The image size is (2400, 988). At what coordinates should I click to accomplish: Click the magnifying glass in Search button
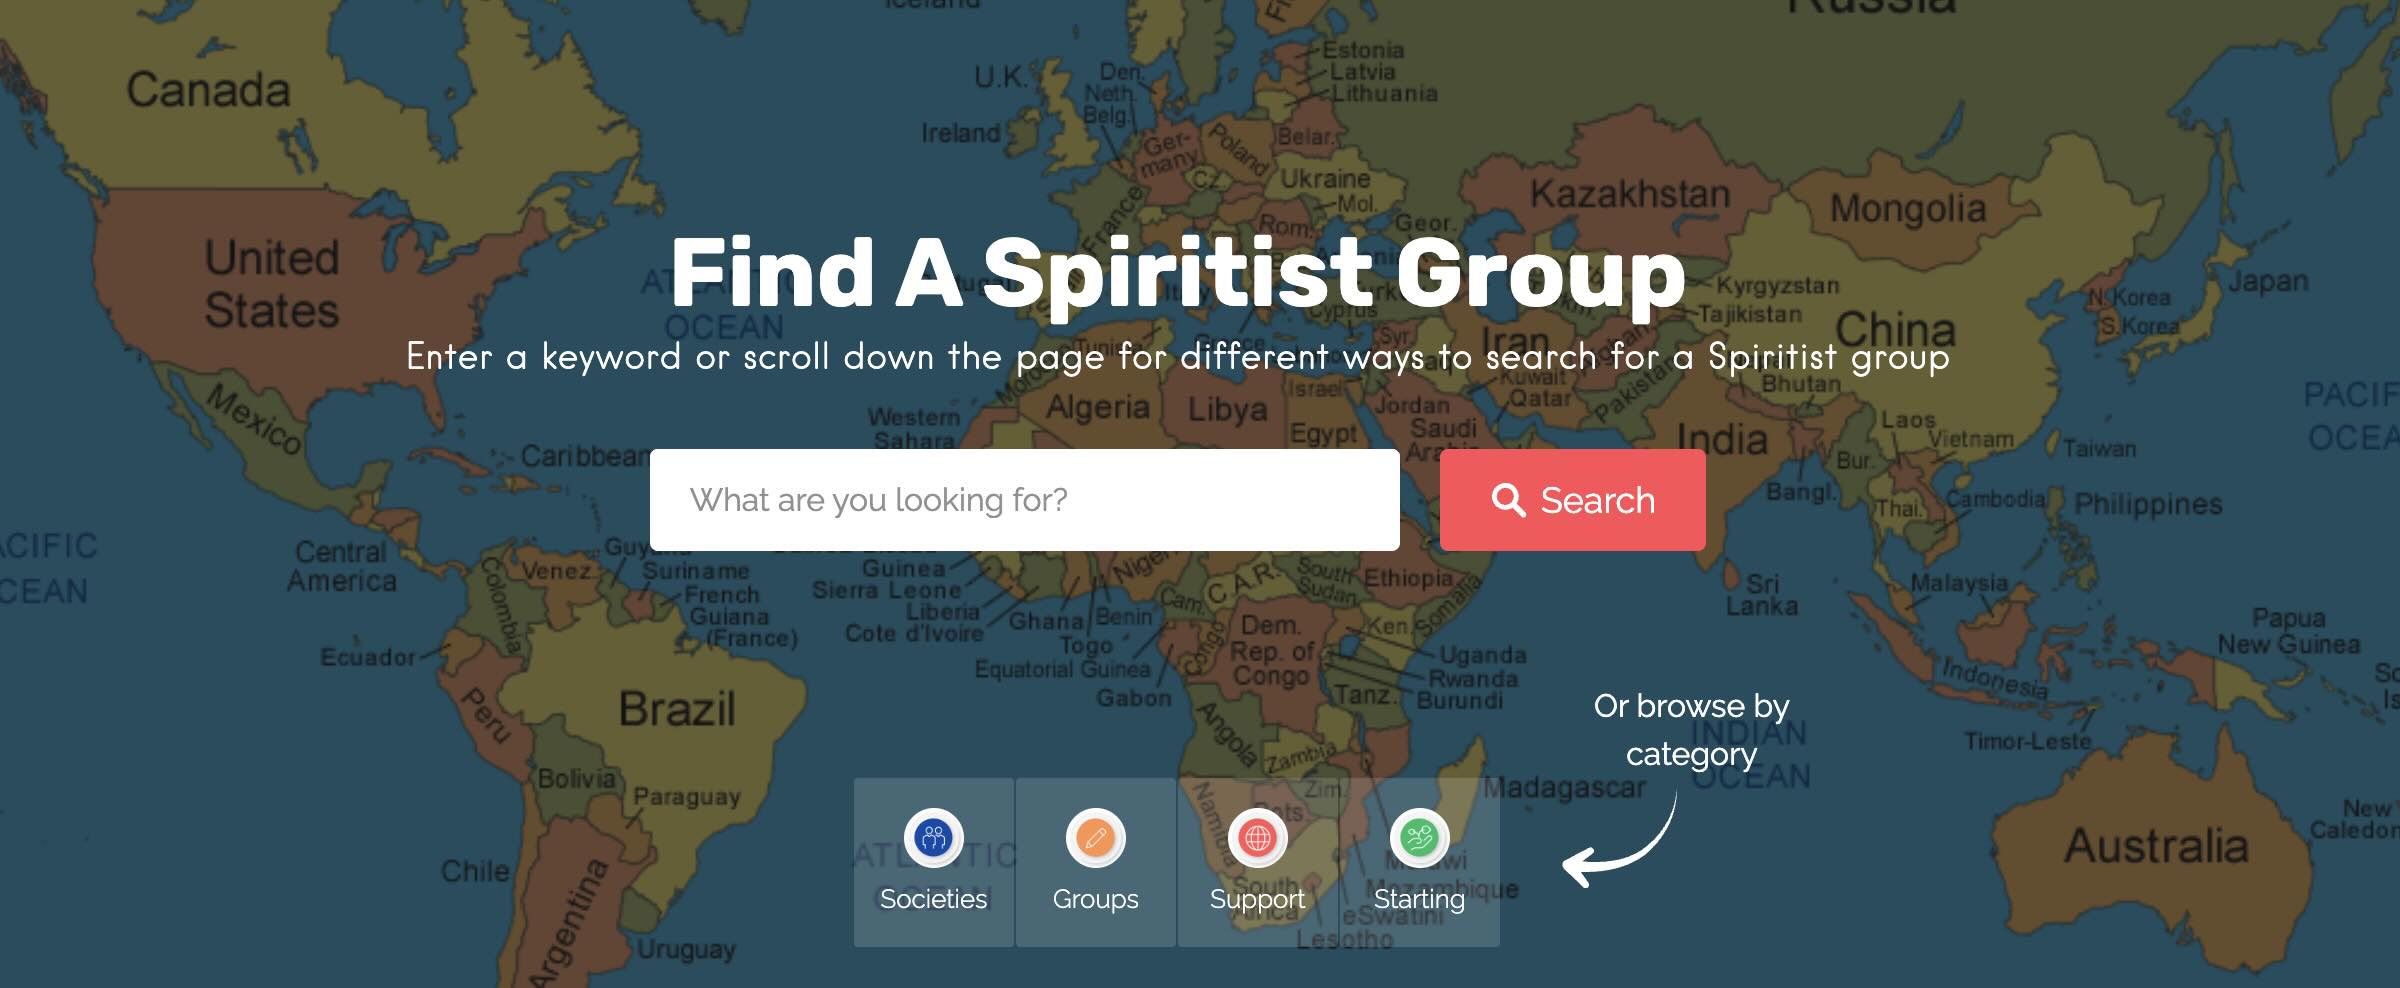coord(1508,500)
